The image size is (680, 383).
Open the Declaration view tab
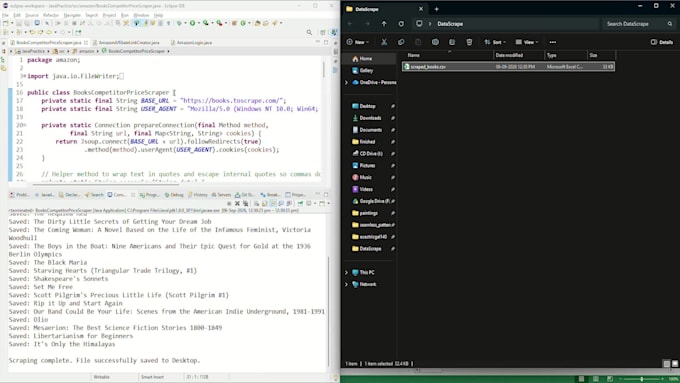click(69, 195)
